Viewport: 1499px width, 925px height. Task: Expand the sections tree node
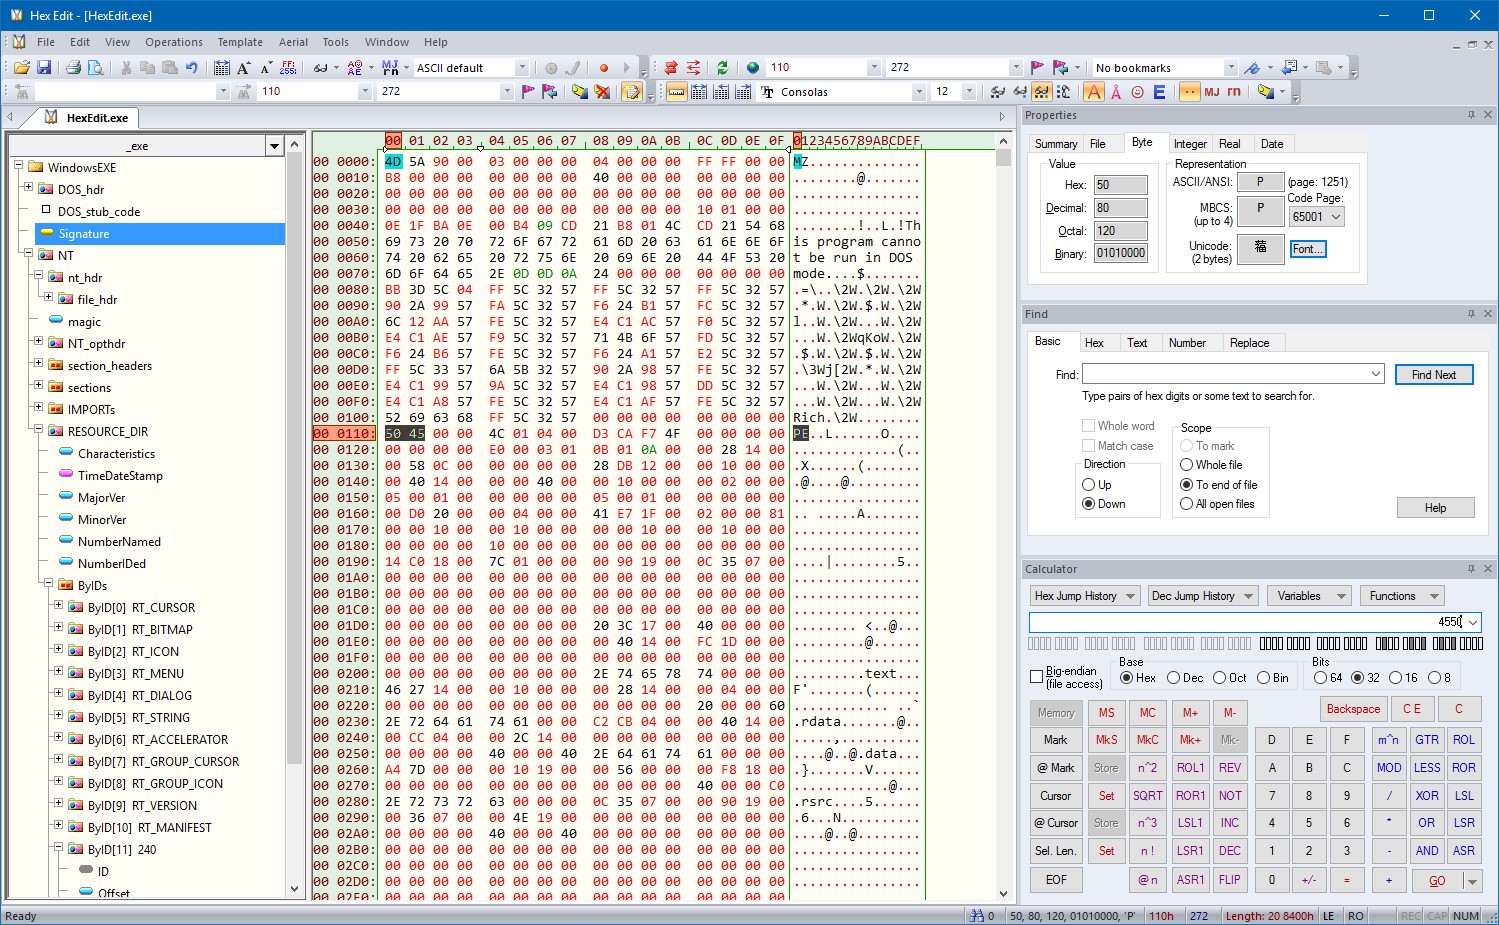[x=38, y=387]
